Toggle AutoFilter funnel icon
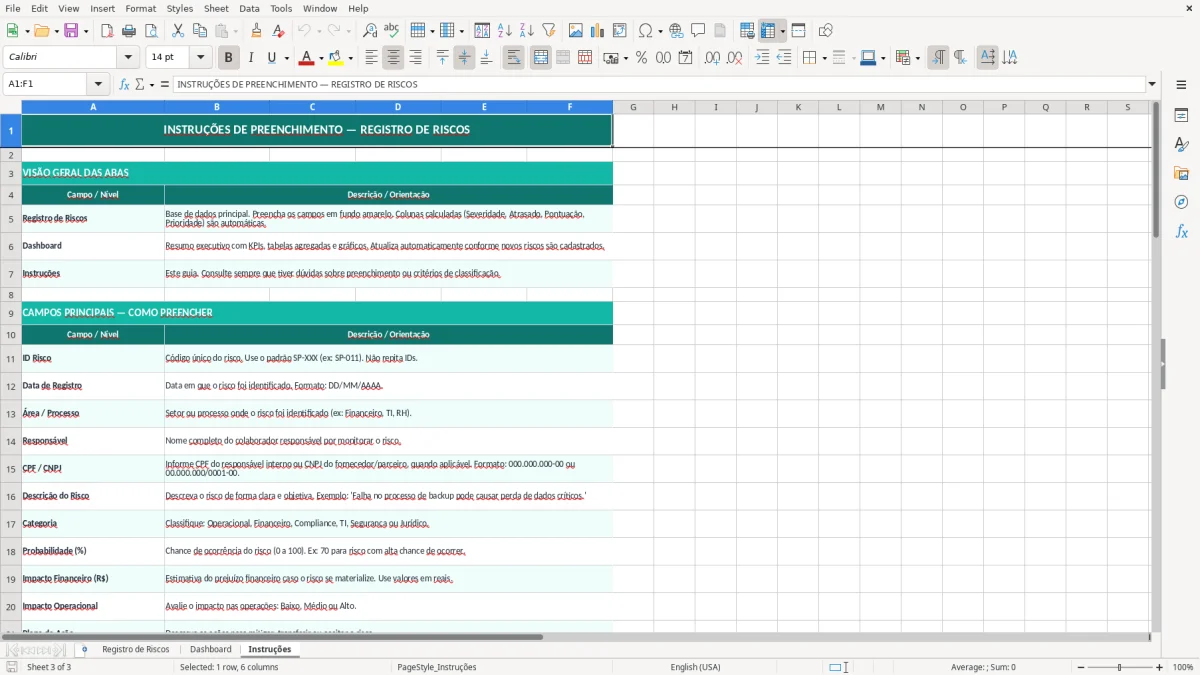The image size is (1200, 675). click(x=548, y=31)
